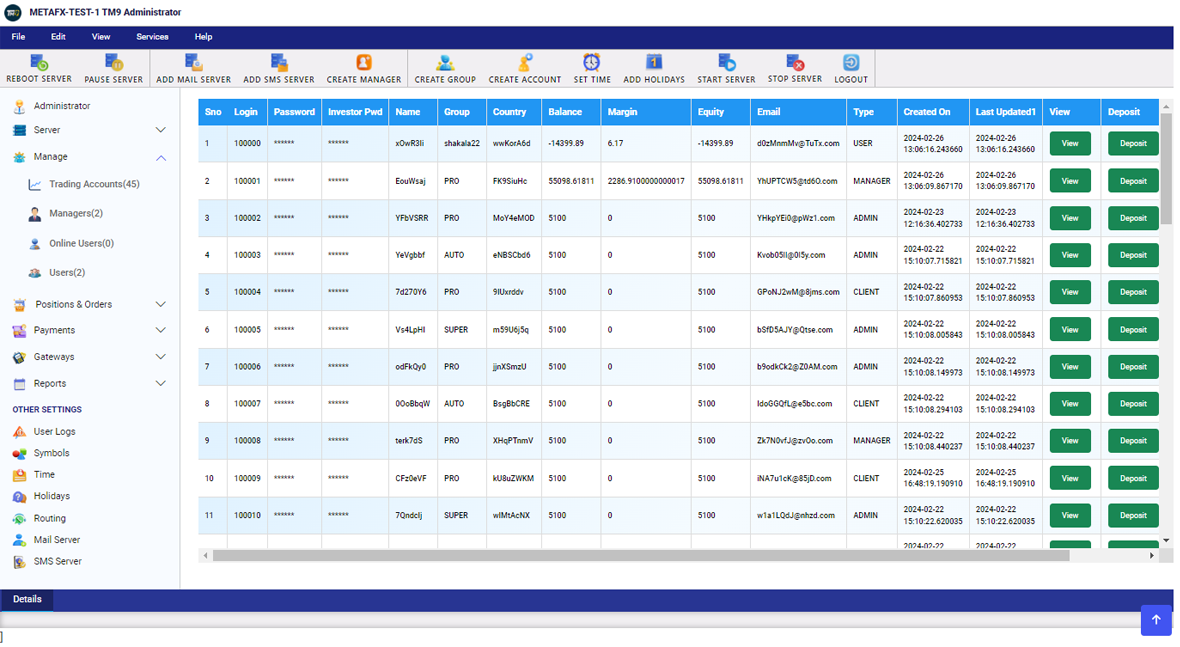
Task: Click the Administrator sidebar icon
Action: click(20, 106)
